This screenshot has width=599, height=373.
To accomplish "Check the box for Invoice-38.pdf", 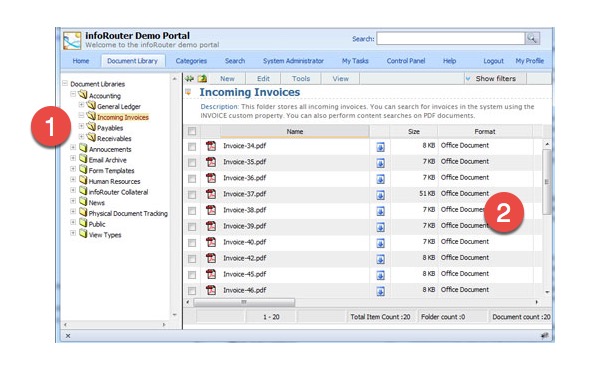I will [x=192, y=211].
